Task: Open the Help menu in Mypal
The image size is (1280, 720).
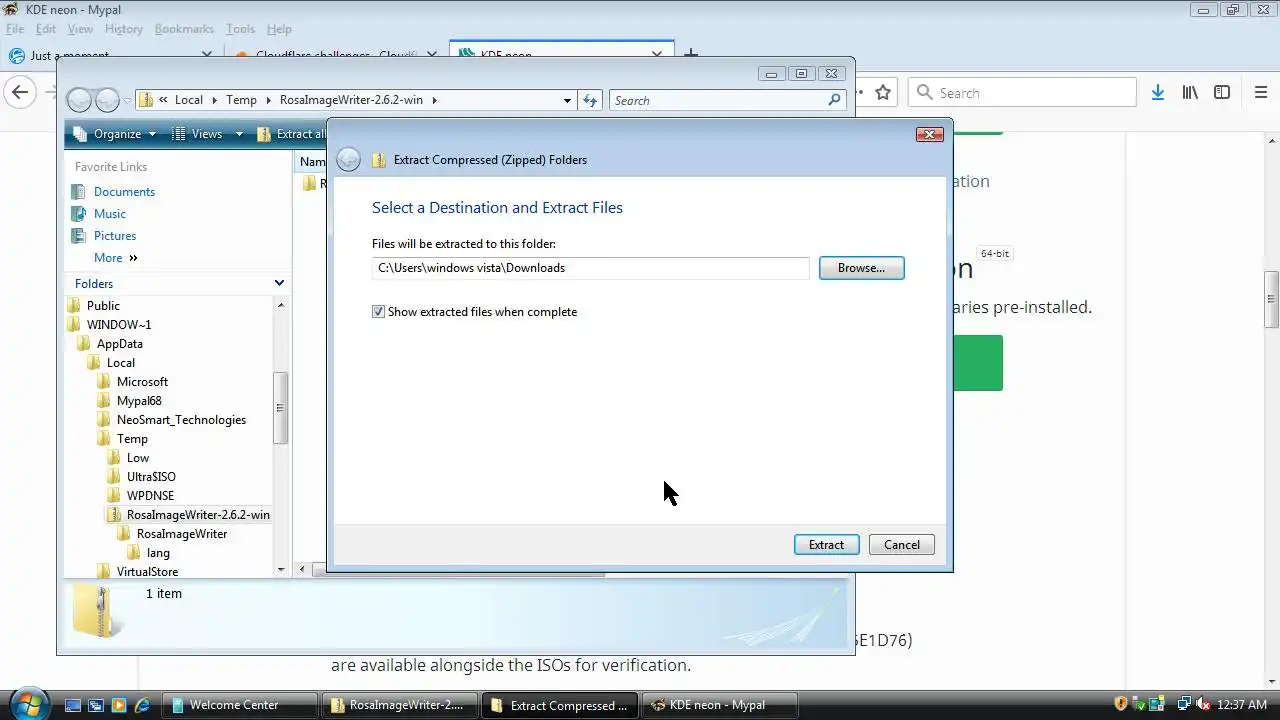Action: click(x=279, y=29)
